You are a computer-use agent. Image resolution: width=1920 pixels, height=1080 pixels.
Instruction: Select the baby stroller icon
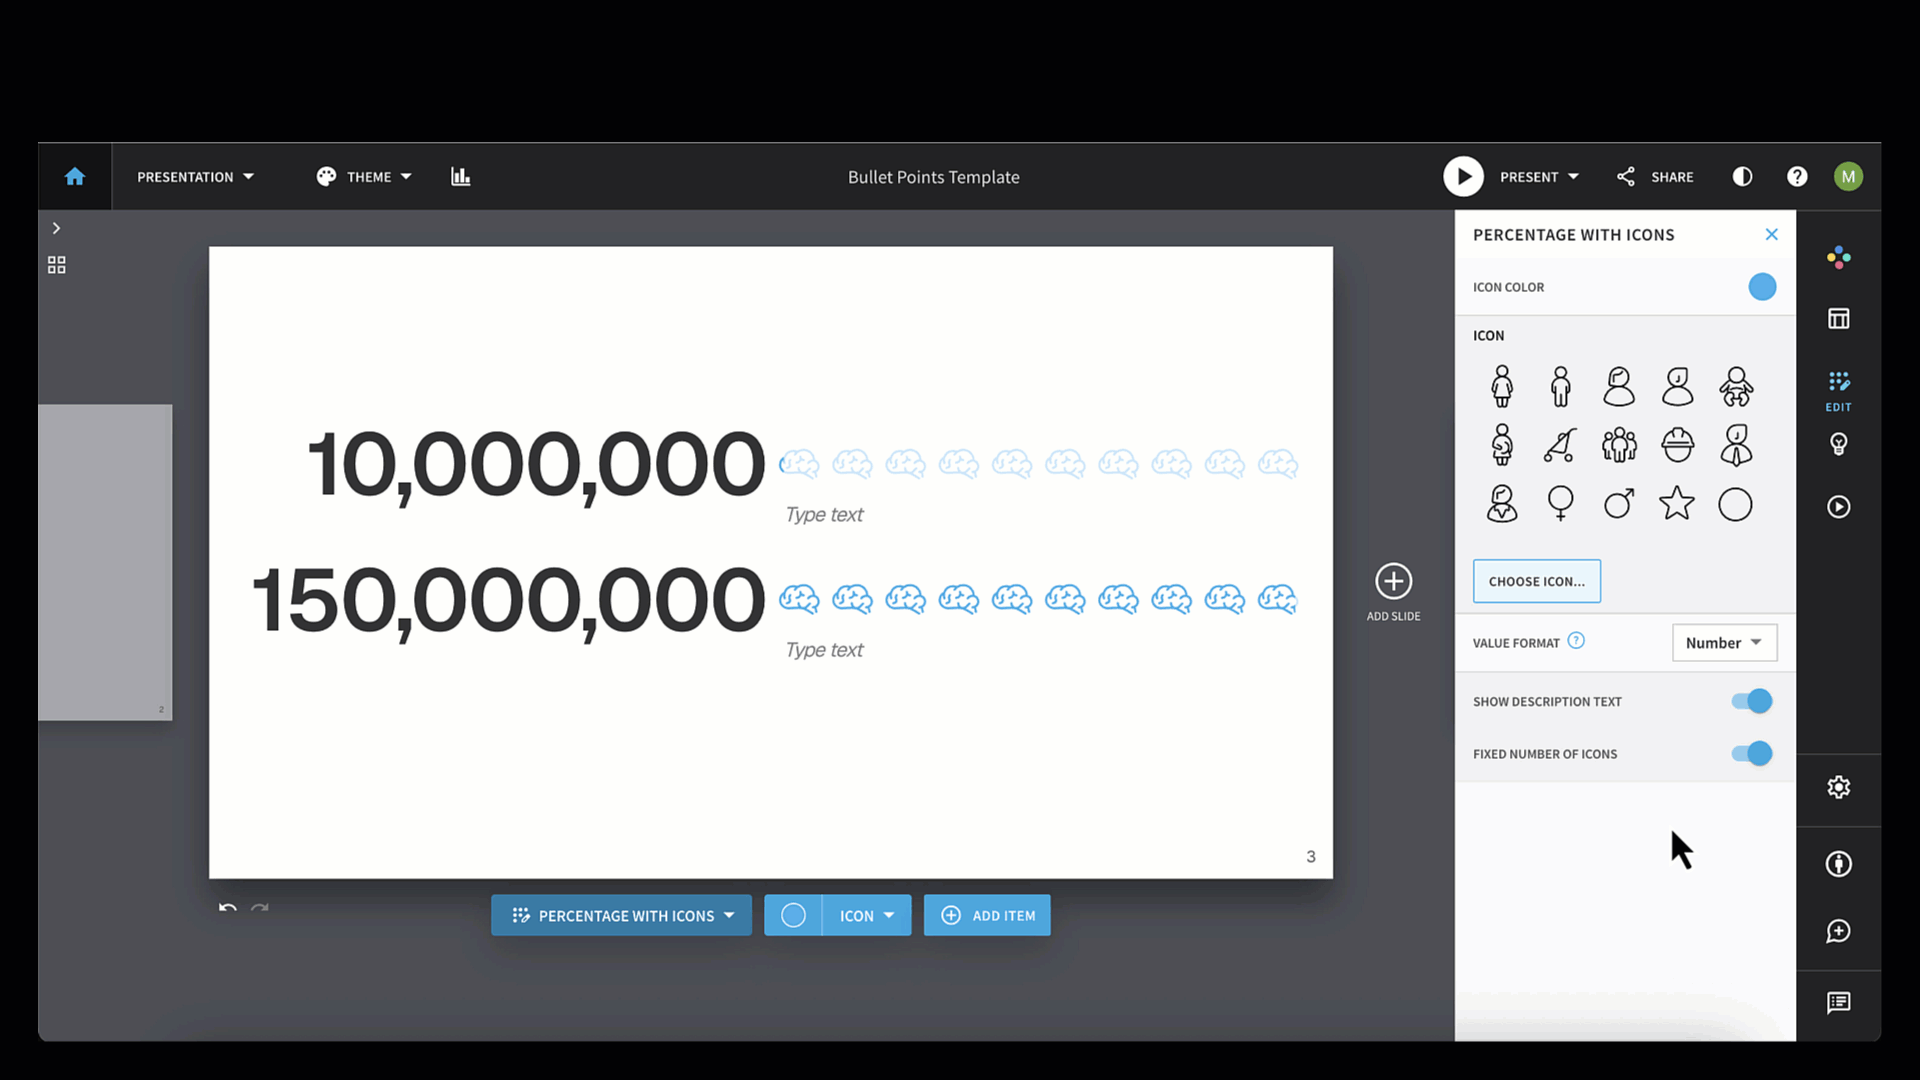tap(1560, 445)
